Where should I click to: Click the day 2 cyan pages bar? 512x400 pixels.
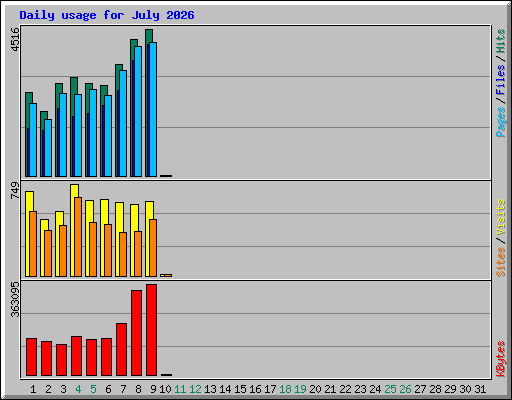(x=48, y=148)
